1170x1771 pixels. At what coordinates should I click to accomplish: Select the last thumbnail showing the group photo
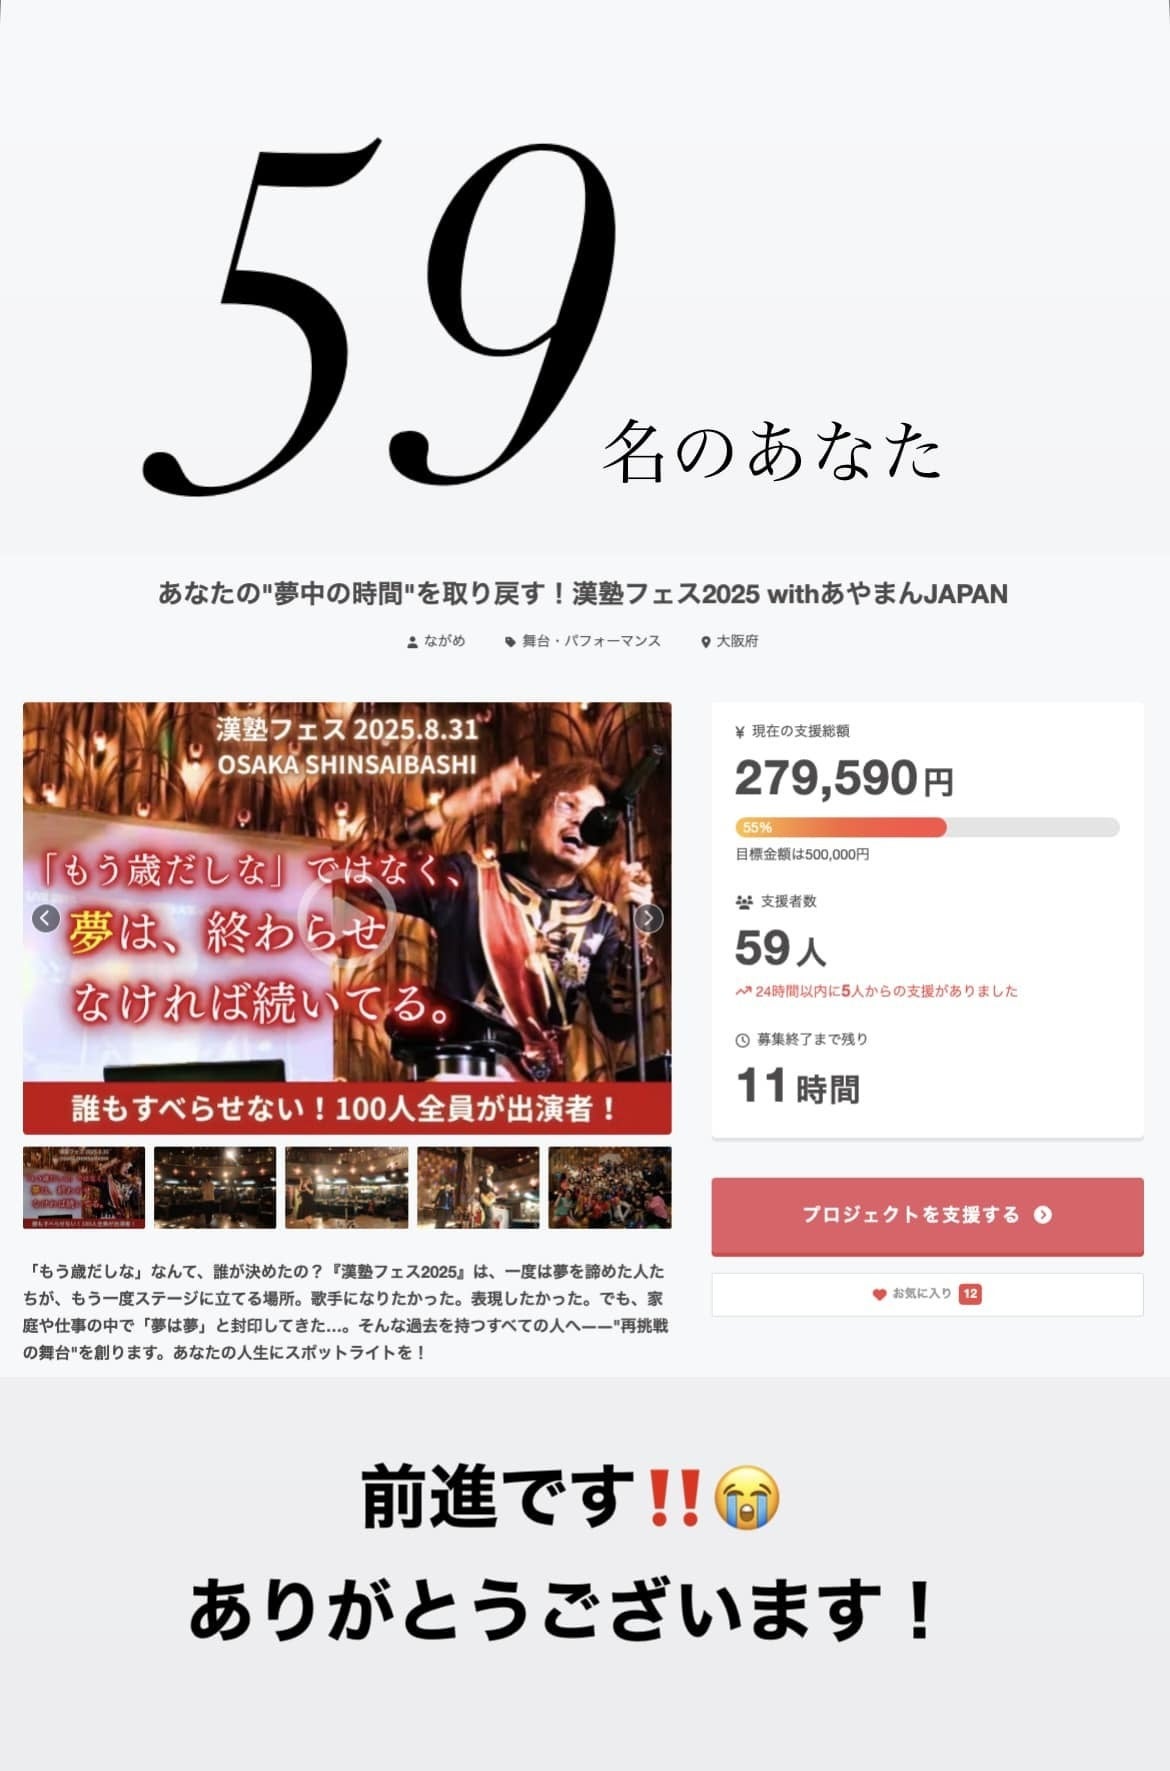pos(610,1187)
